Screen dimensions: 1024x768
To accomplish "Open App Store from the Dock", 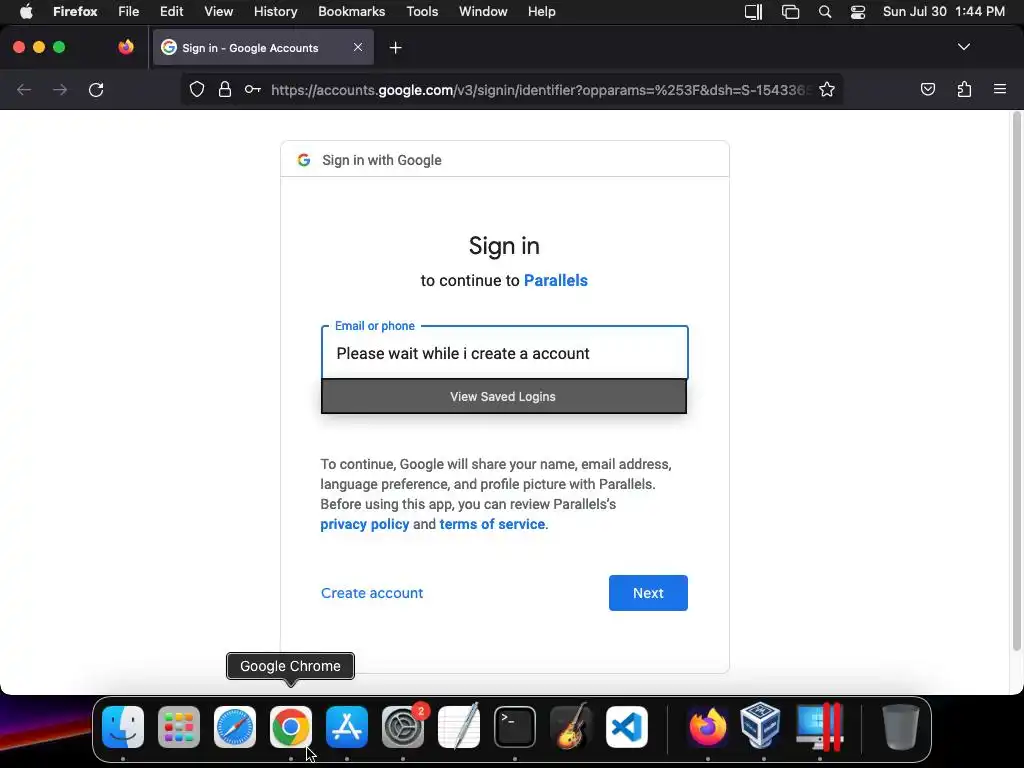I will tap(347, 726).
